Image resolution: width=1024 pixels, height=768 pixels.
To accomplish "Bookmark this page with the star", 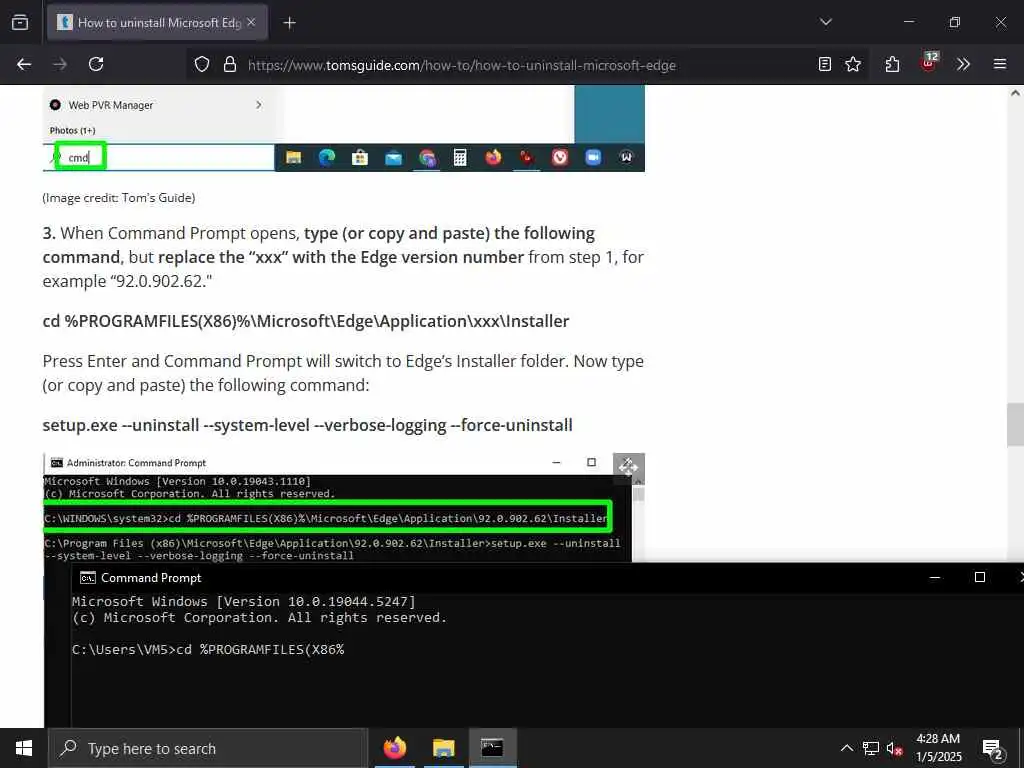I will pos(853,64).
